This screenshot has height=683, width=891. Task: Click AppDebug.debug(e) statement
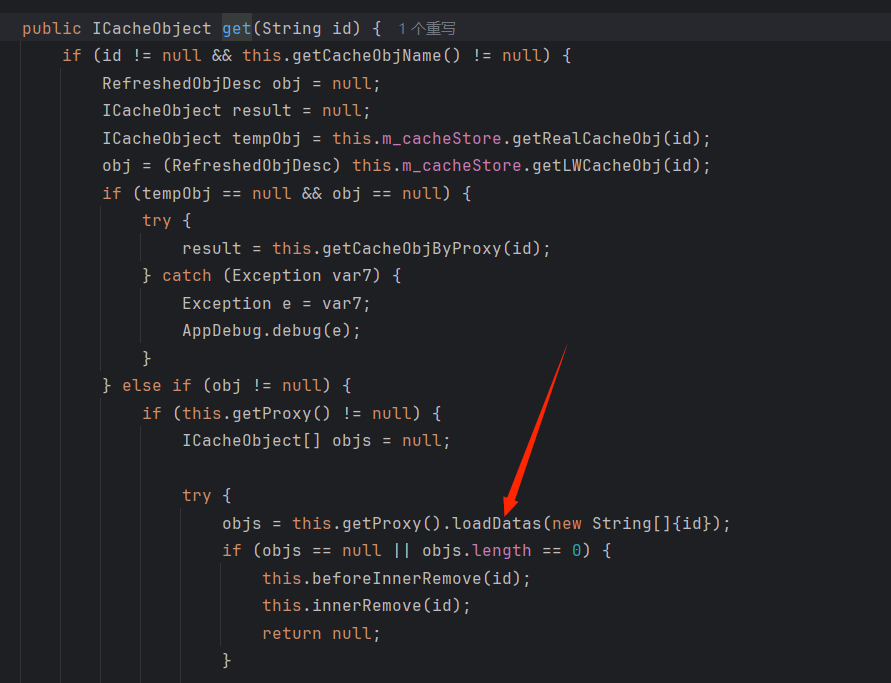click(x=271, y=331)
